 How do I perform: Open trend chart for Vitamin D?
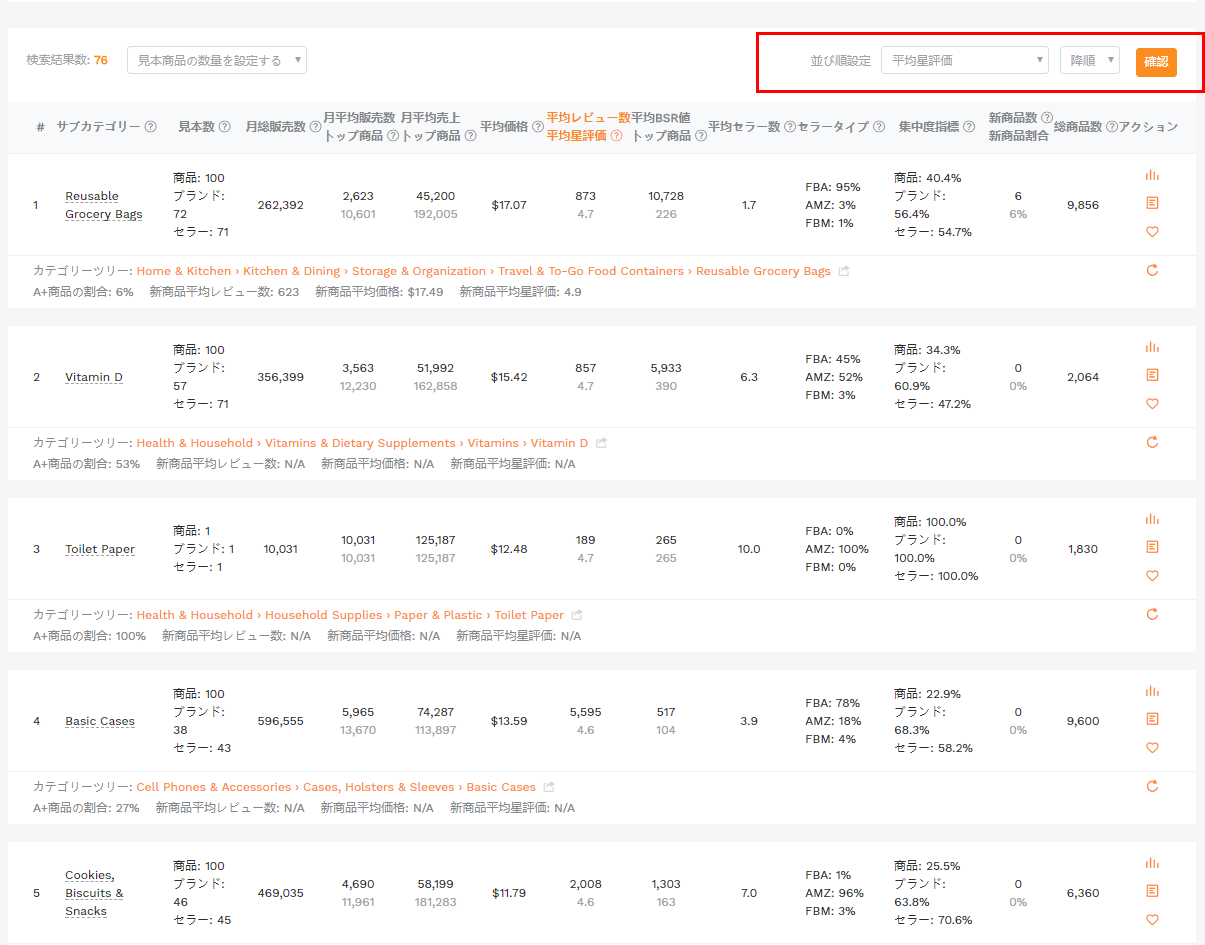pyautogui.click(x=1152, y=347)
